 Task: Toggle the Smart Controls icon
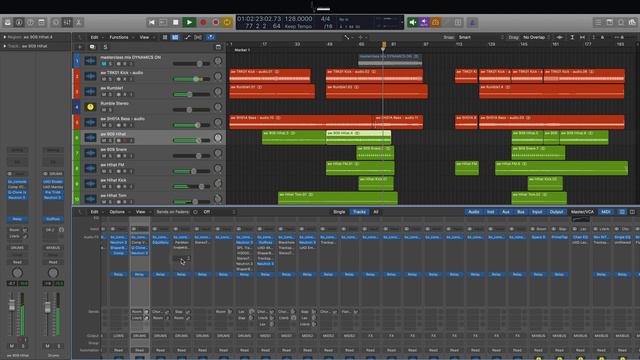pyautogui.click(x=56, y=22)
